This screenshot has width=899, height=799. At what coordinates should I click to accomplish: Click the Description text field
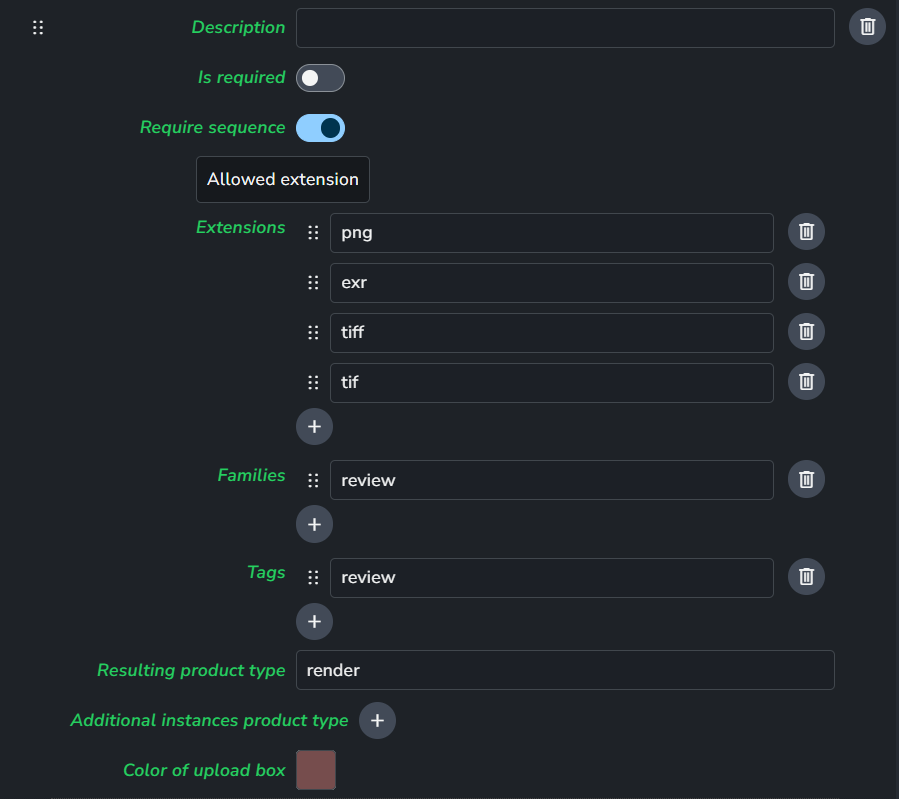[x=565, y=28]
